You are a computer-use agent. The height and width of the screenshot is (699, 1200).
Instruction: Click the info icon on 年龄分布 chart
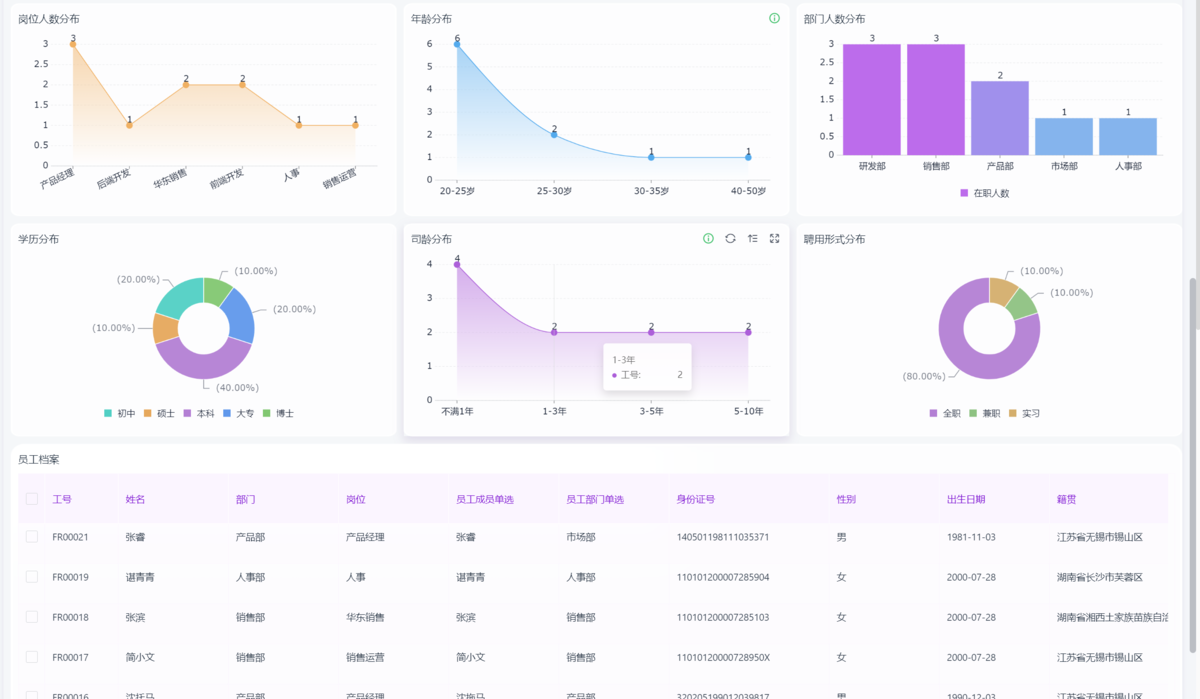pos(774,18)
